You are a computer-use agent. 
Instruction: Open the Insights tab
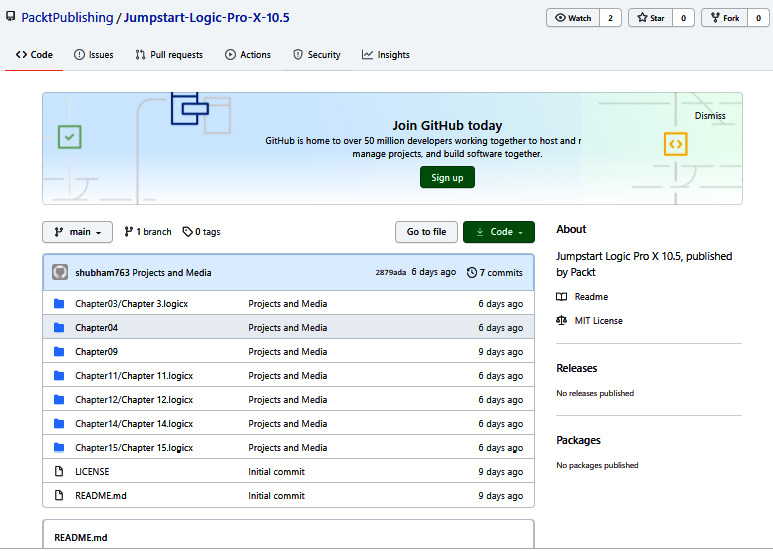coord(386,55)
